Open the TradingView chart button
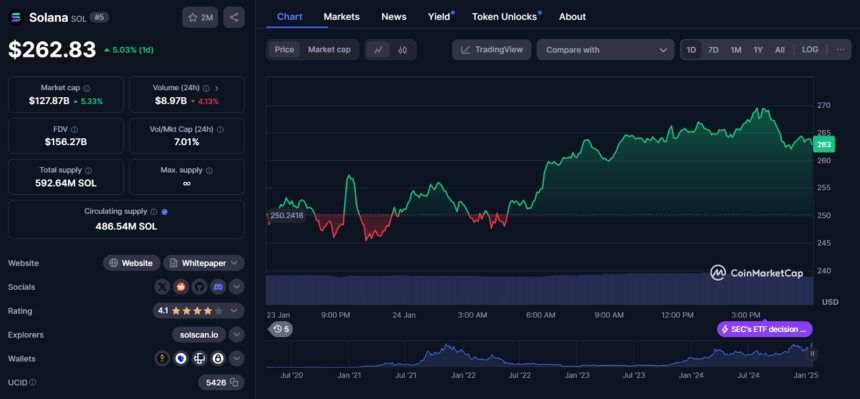This screenshot has height=399, width=860. [491, 50]
